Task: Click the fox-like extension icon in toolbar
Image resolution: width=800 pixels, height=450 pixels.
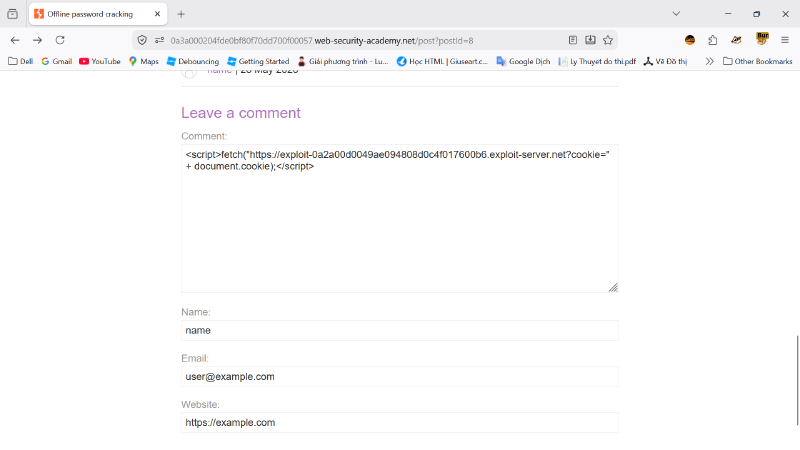Action: tap(736, 40)
